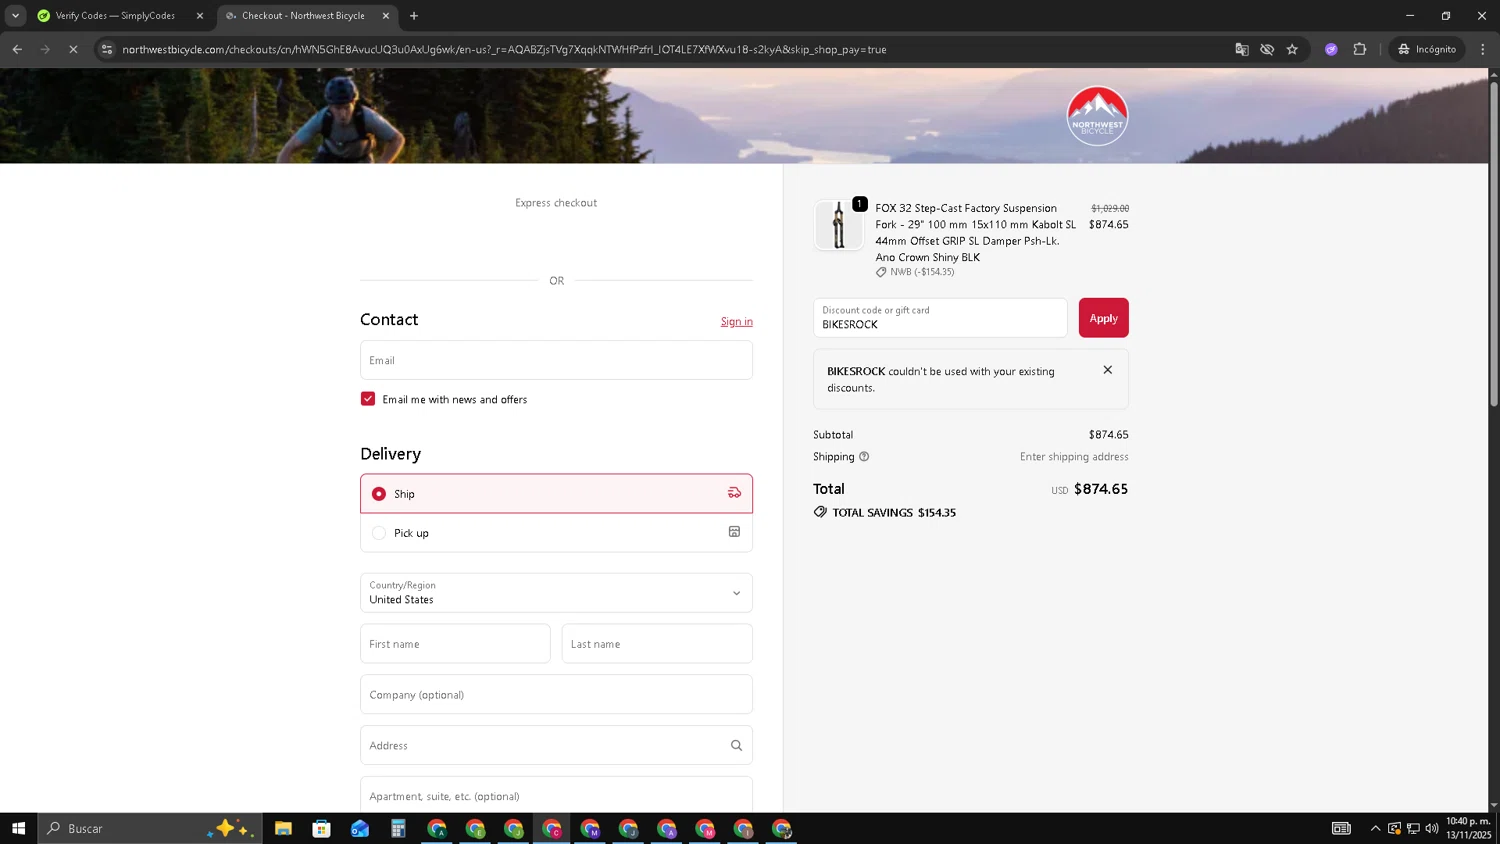Image resolution: width=1500 pixels, height=844 pixels.
Task: Click the Total Savings tag icon
Action: (820, 512)
